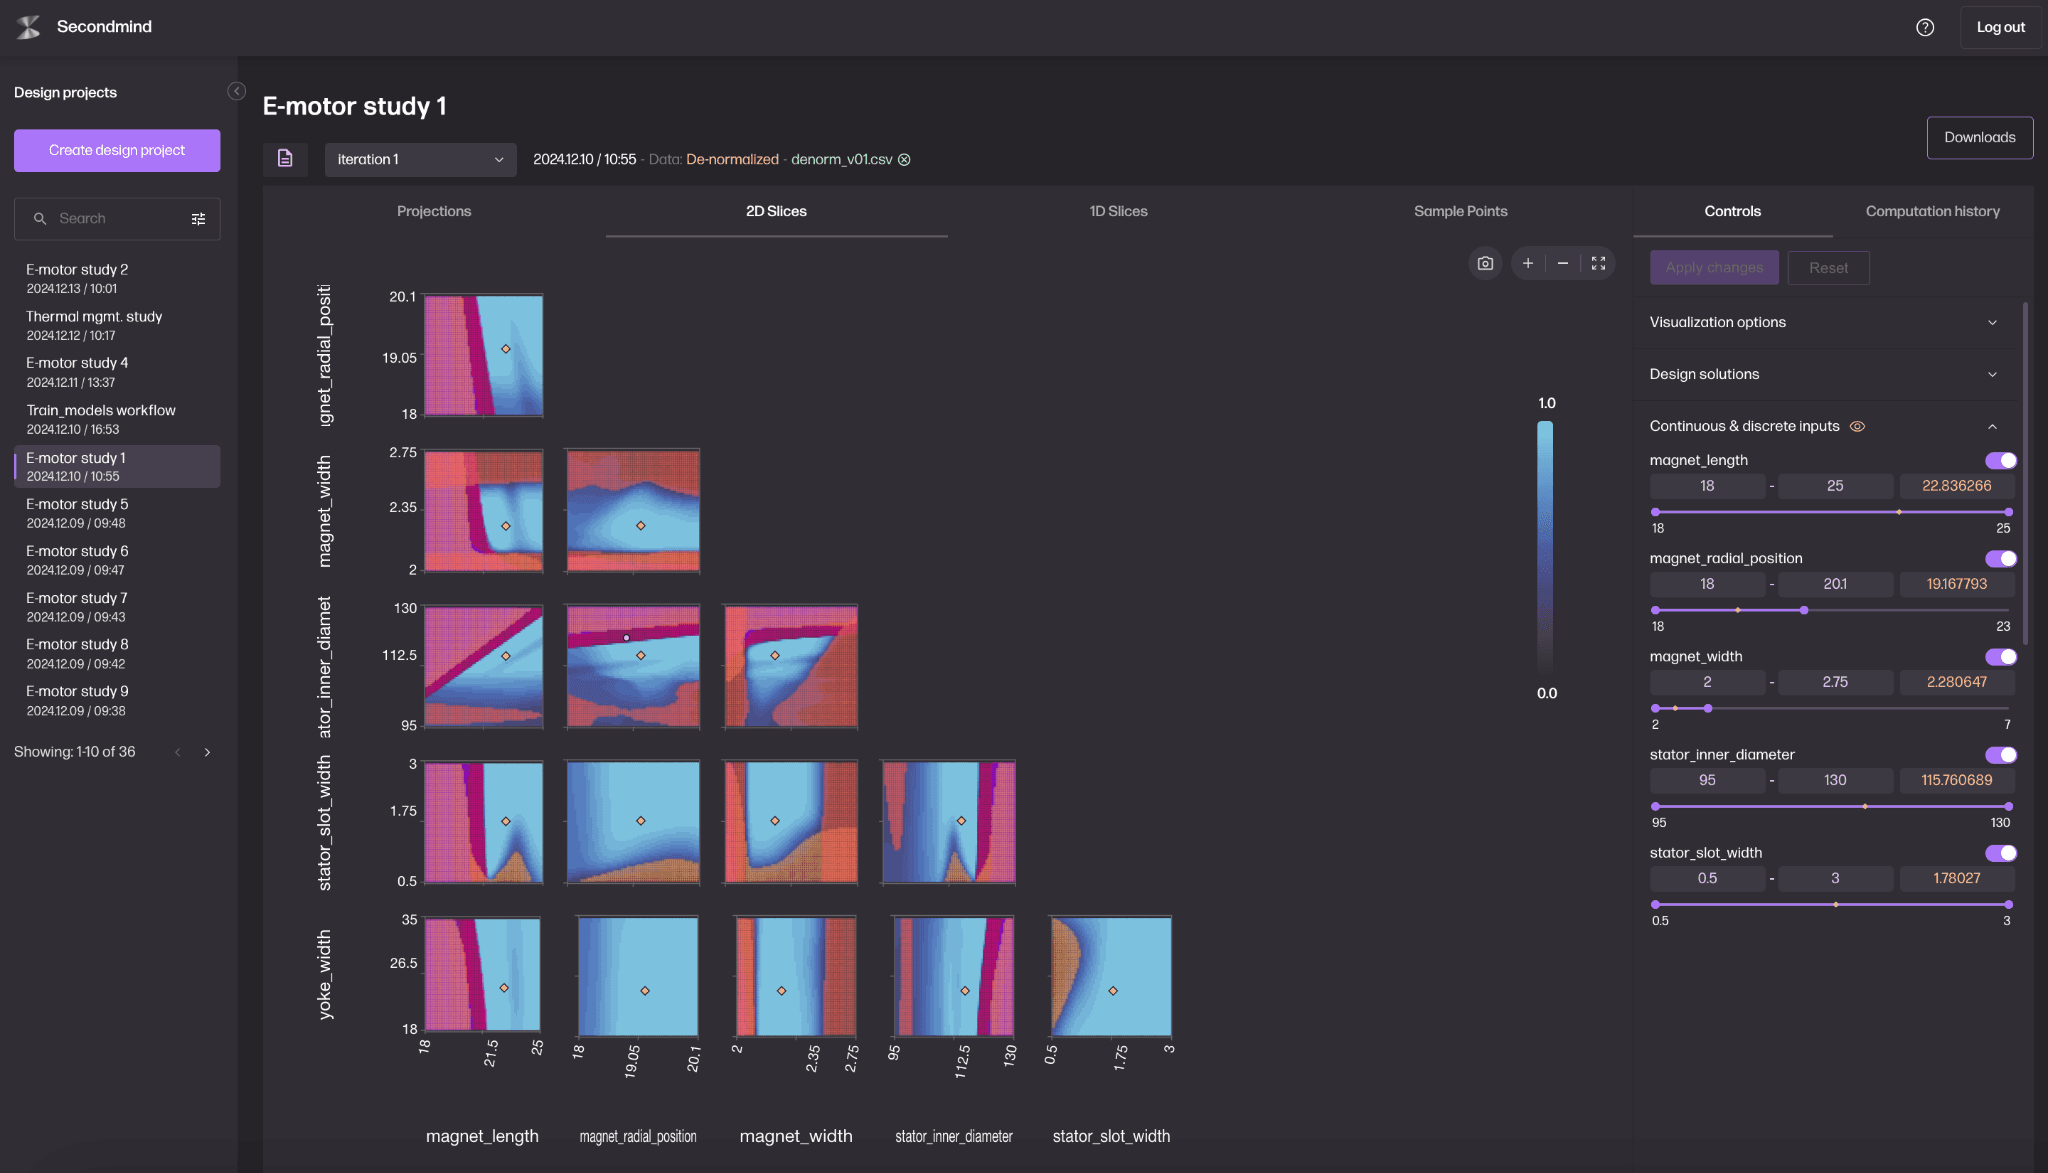
Task: Enter fullscreen plot view
Action: (x=1598, y=263)
